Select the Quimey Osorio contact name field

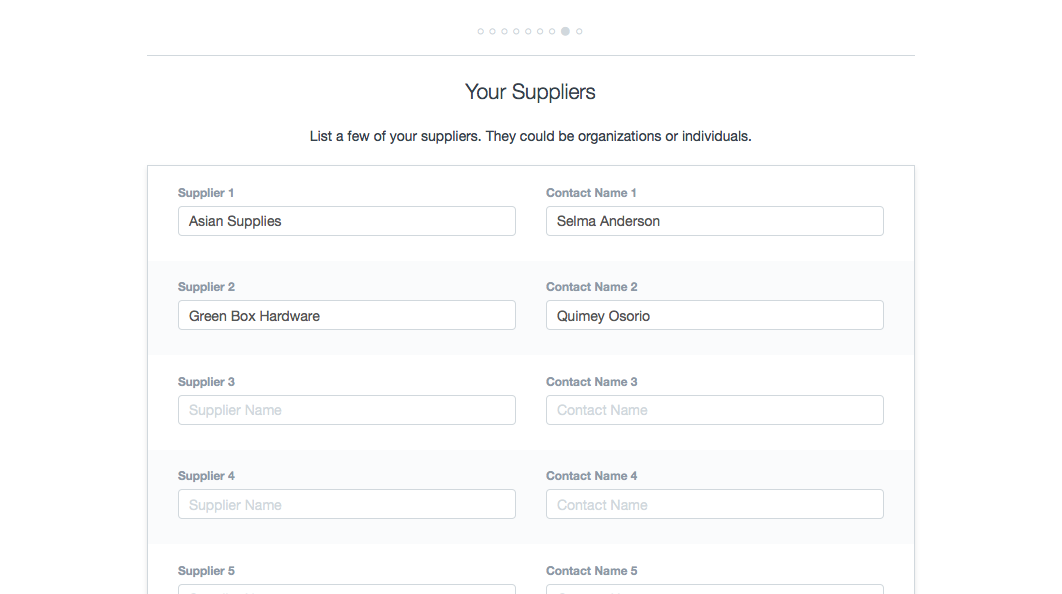pos(714,316)
